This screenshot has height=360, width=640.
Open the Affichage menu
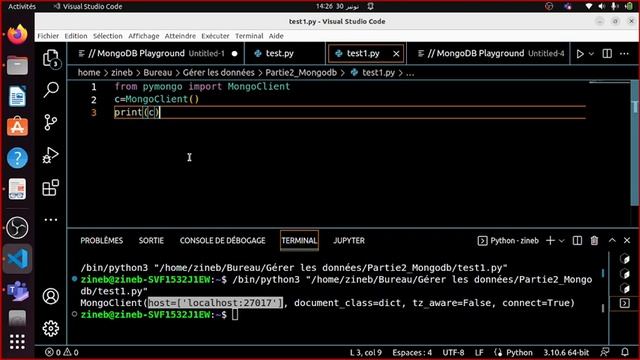point(144,36)
